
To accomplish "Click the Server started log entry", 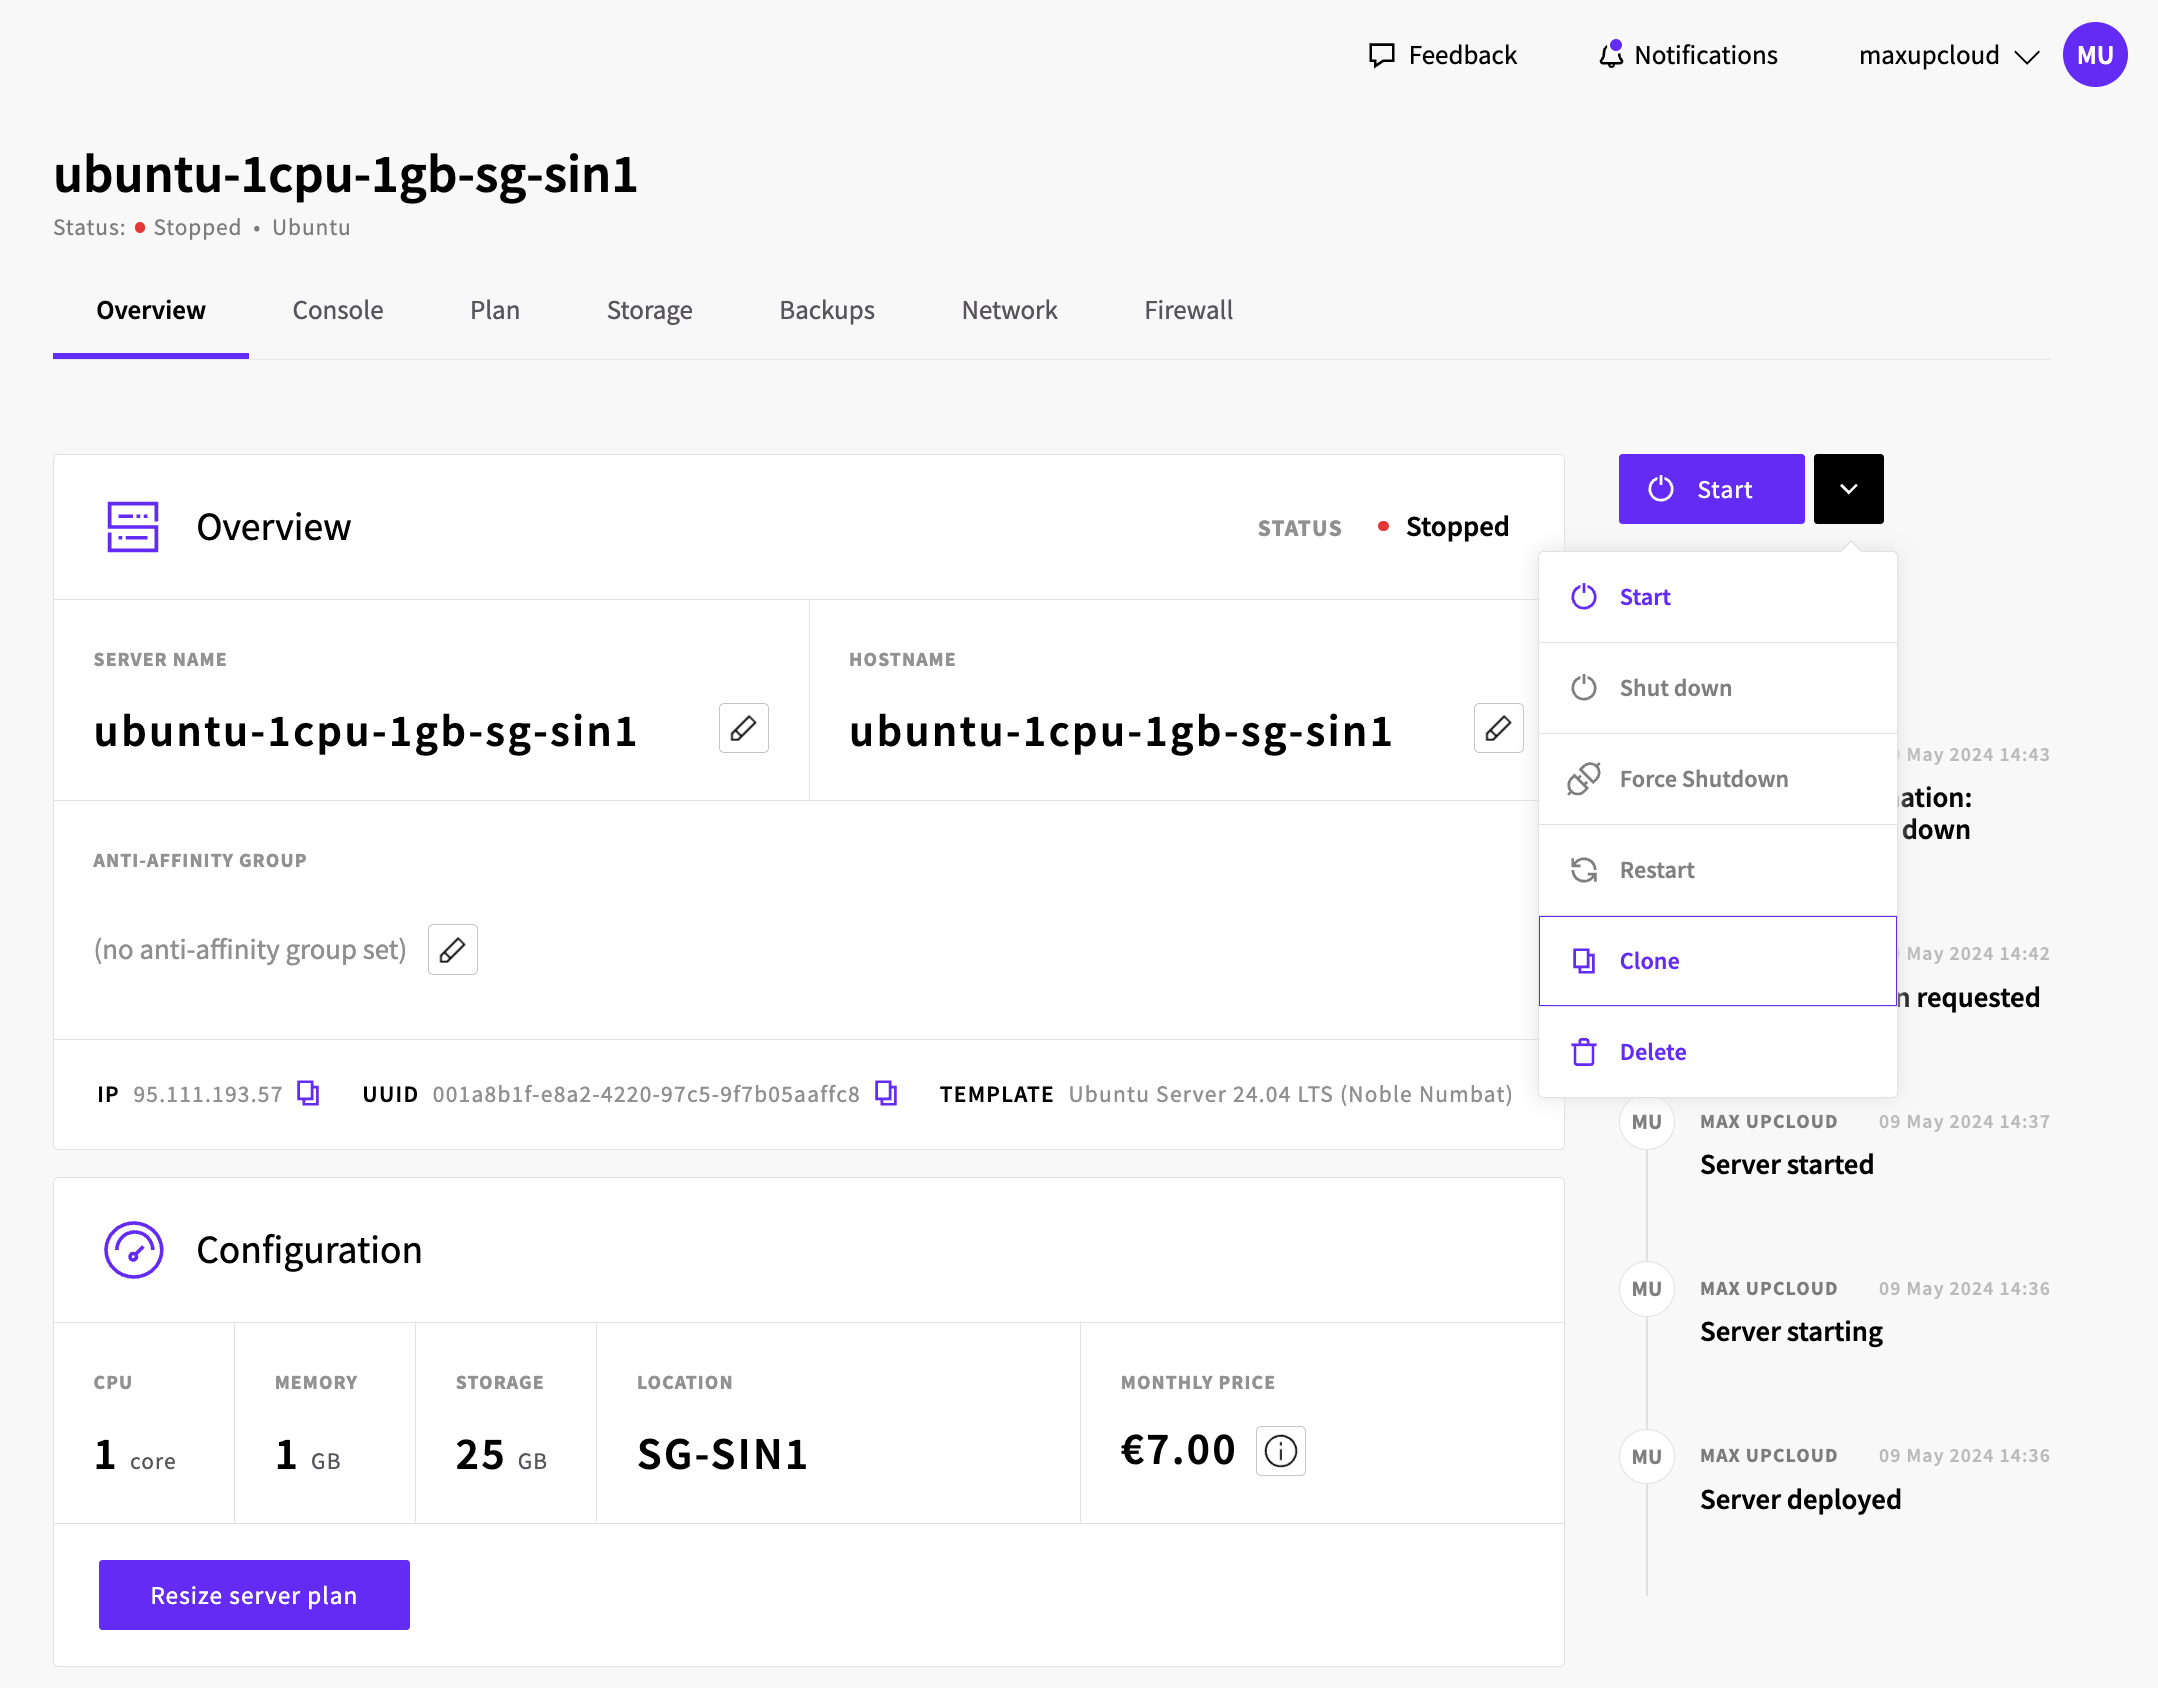I will coord(1787,1165).
